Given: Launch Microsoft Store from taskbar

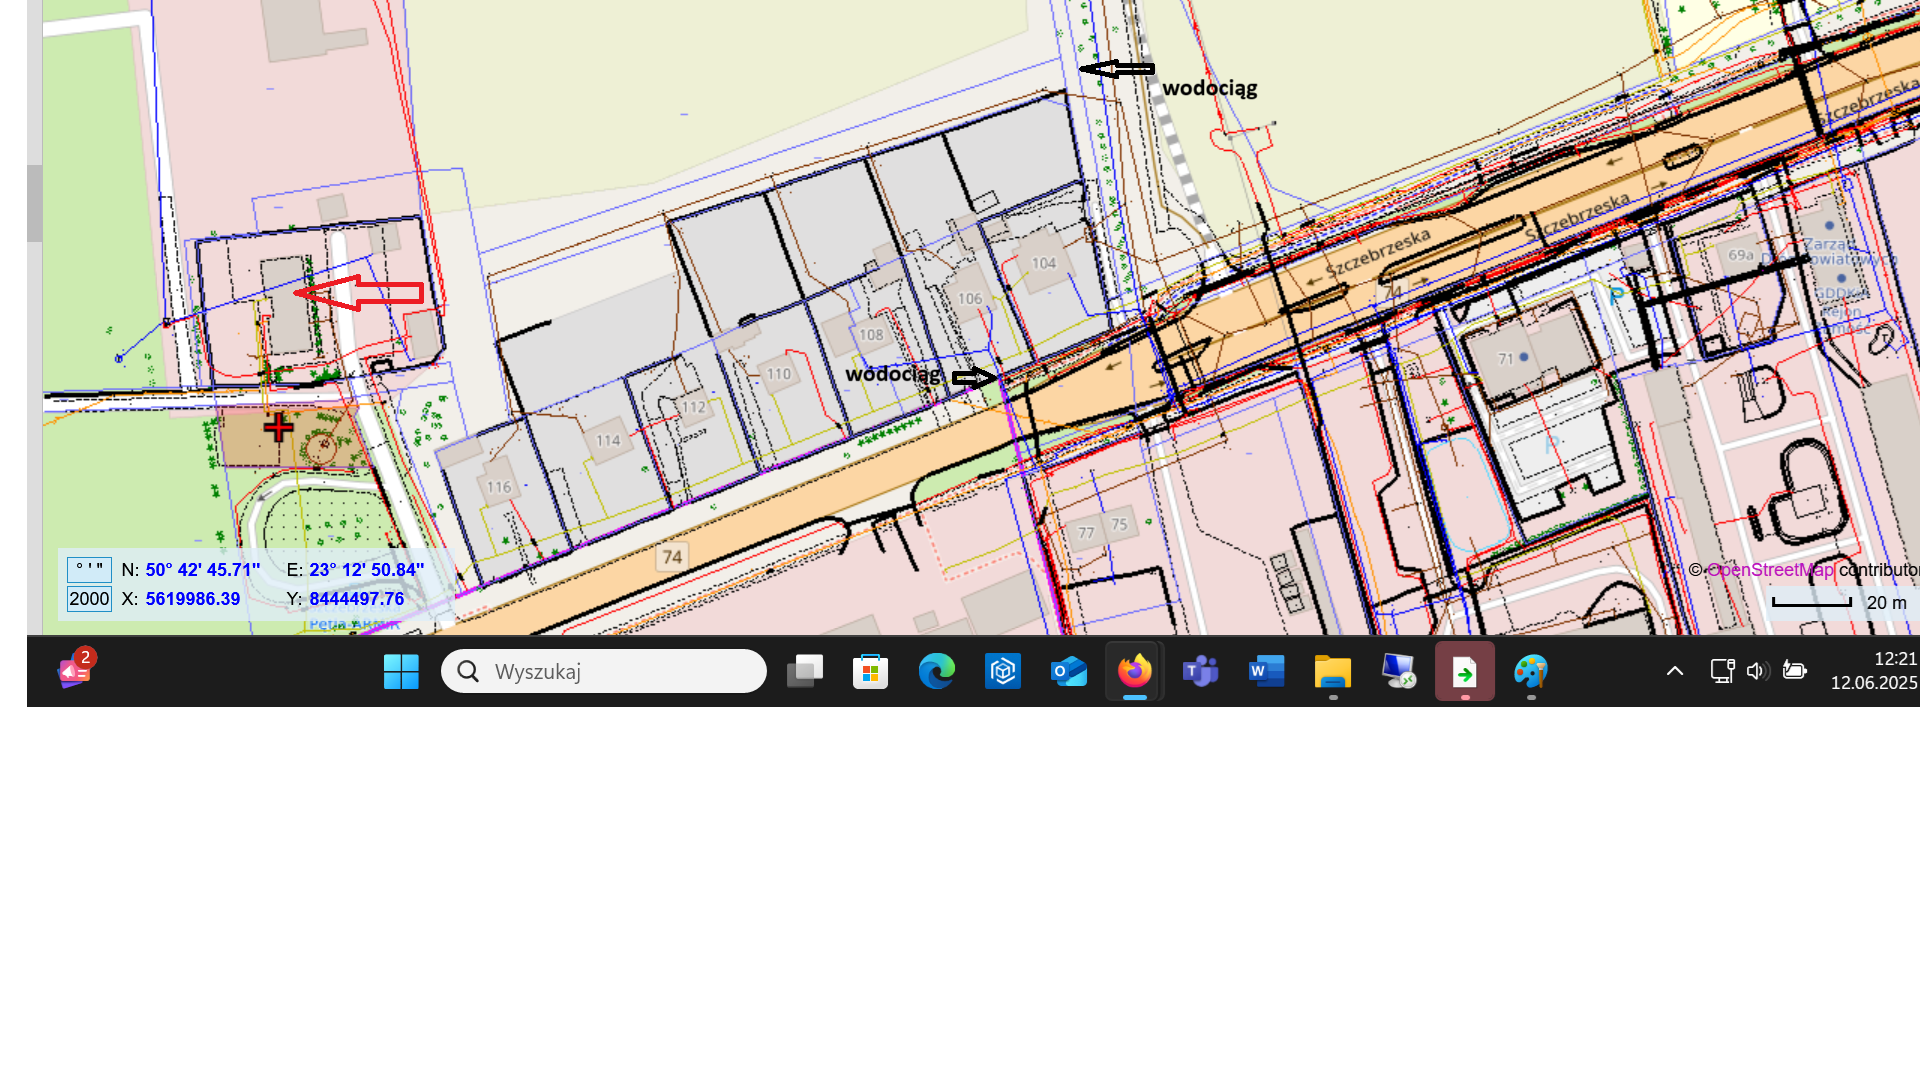Looking at the screenshot, I should coord(870,672).
